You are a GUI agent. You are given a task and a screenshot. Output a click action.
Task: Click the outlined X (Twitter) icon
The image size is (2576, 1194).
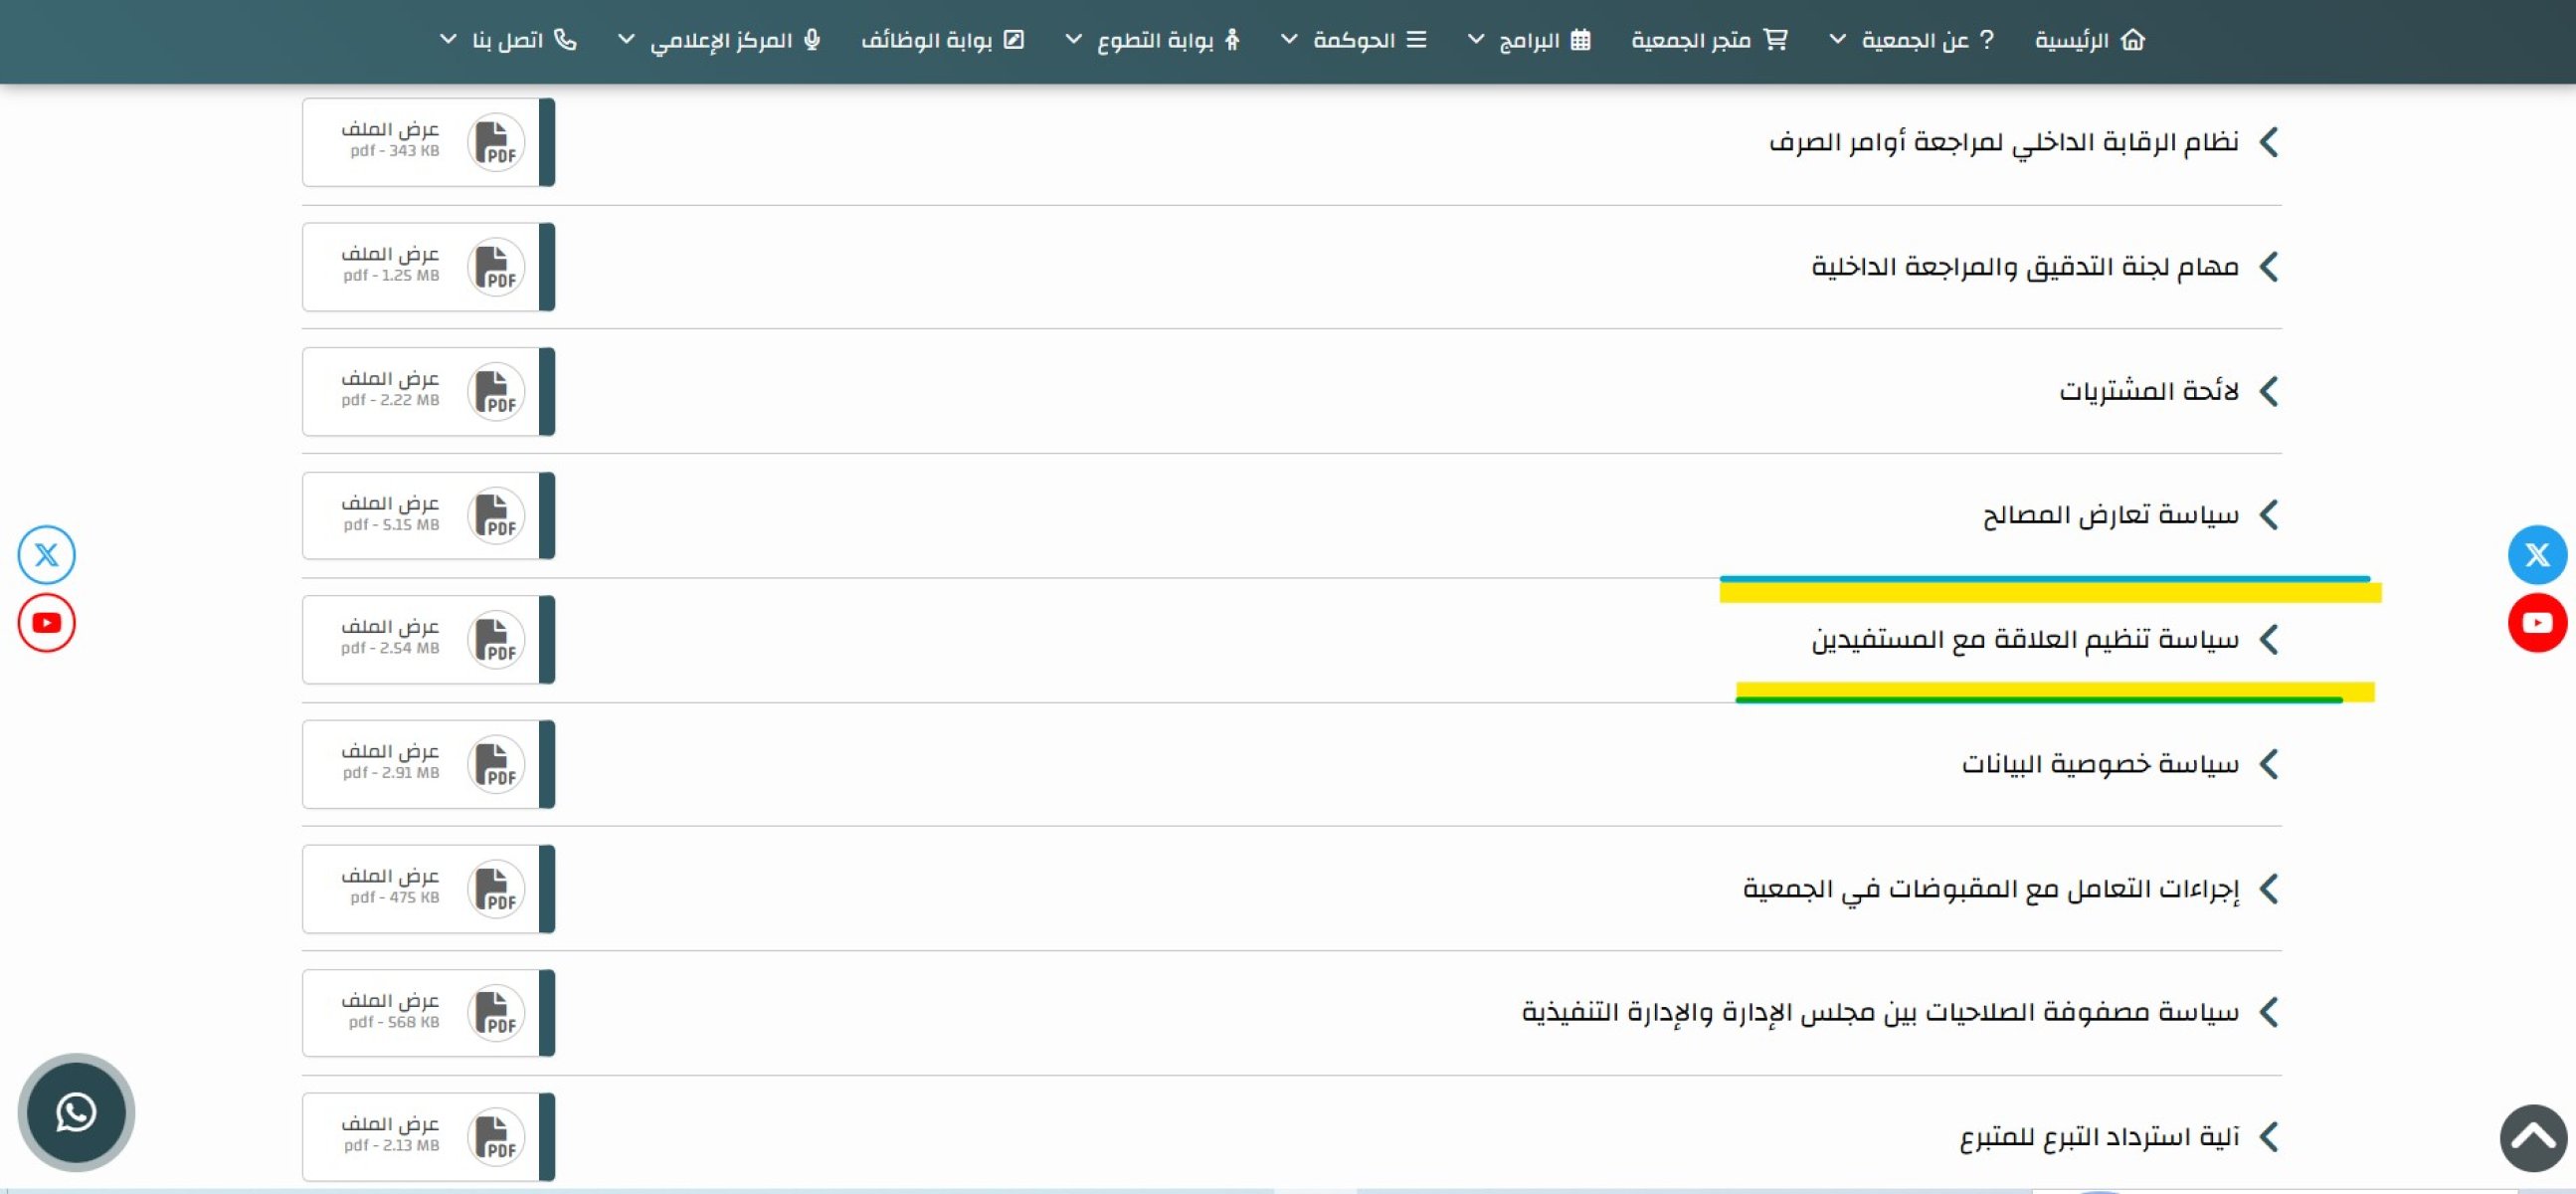(46, 554)
